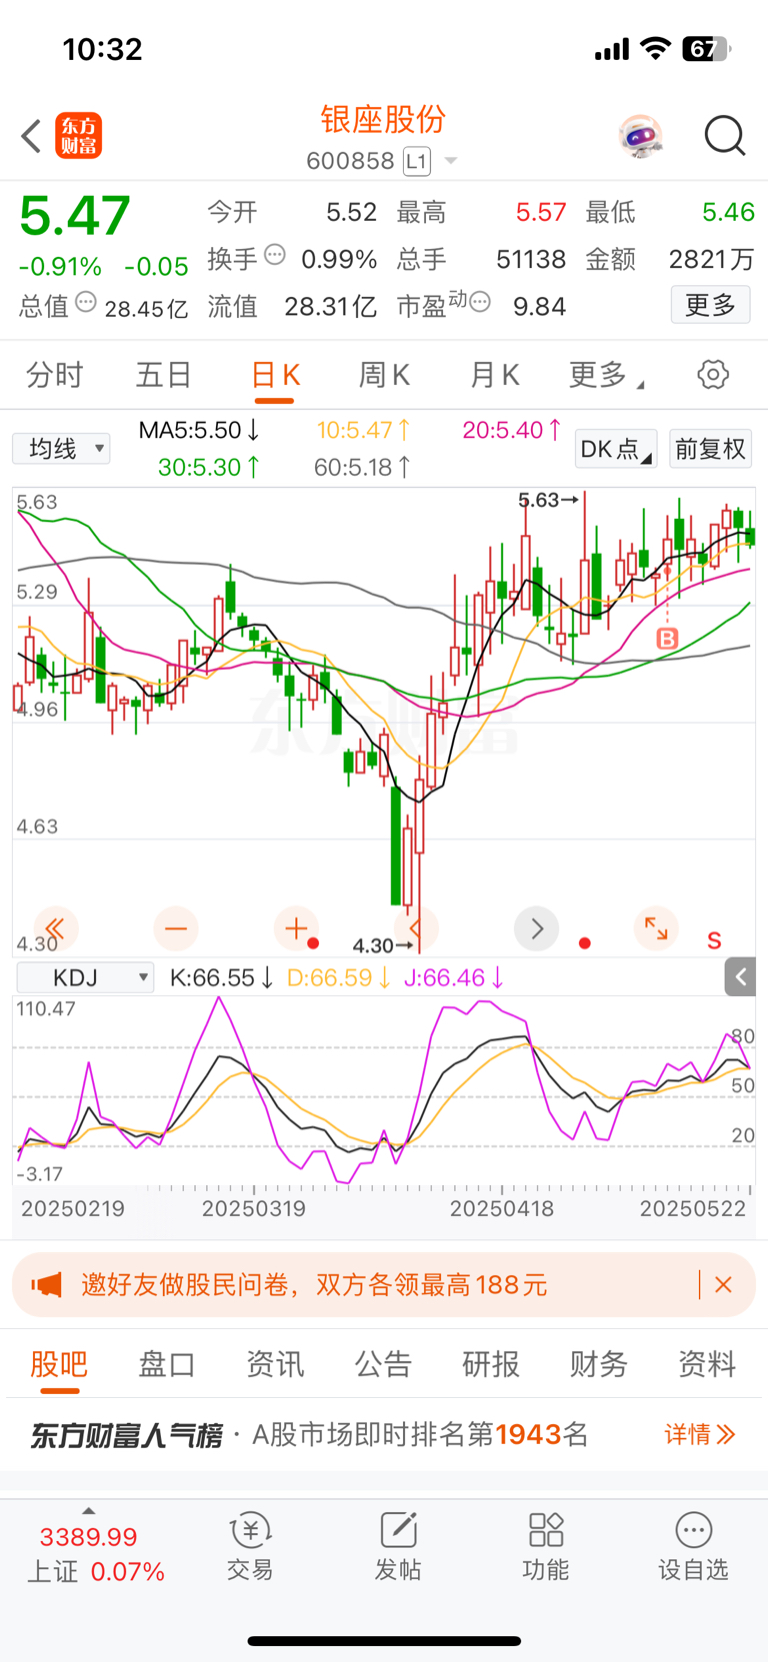768x1663 pixels.
Task: Open the 东方财富 logo icon
Action: (78, 136)
